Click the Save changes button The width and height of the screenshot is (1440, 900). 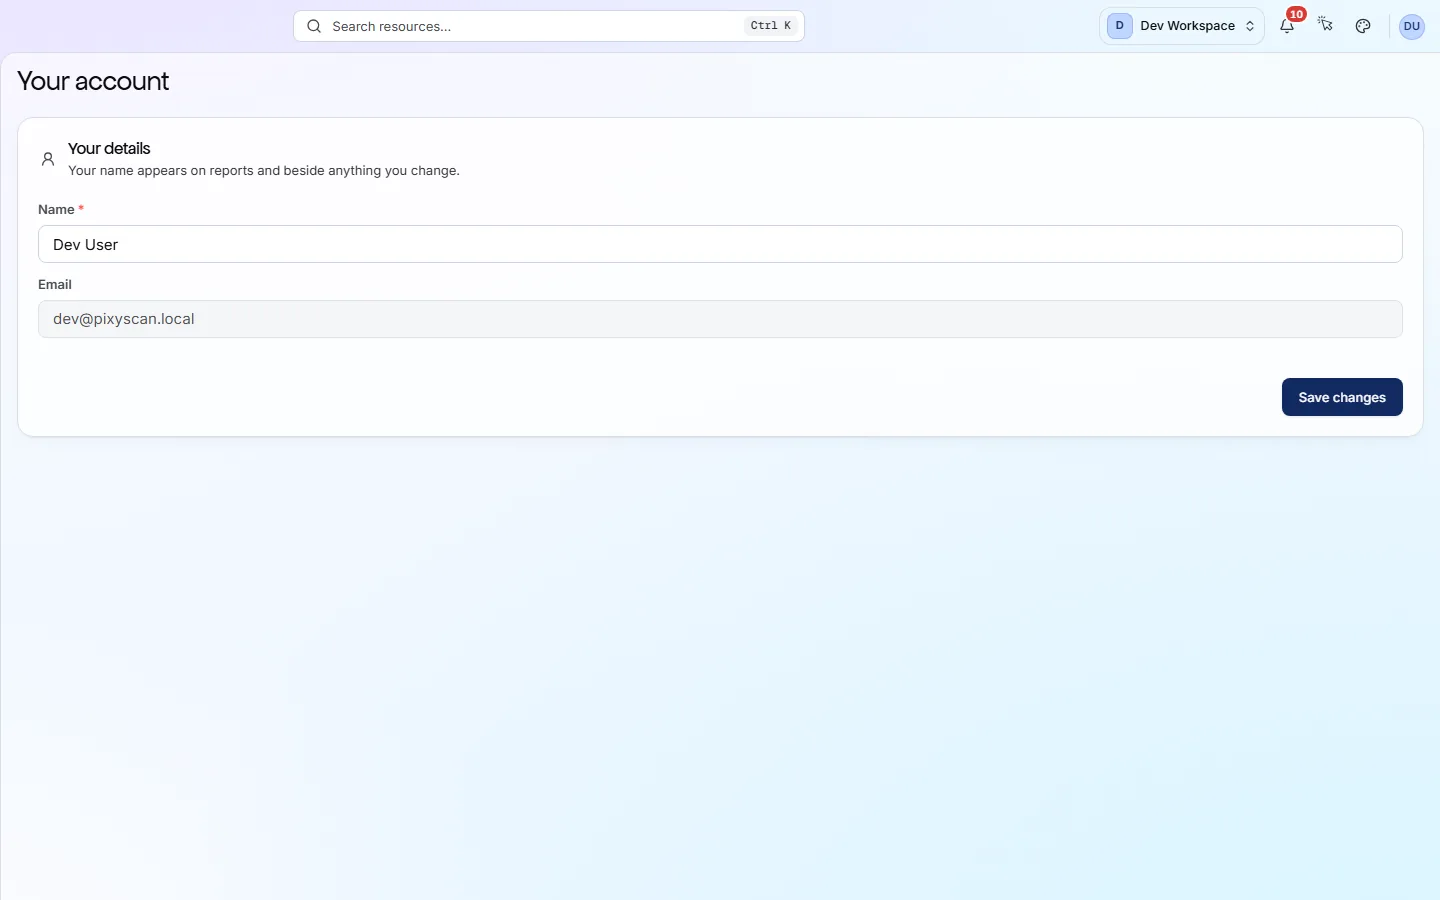1342,397
